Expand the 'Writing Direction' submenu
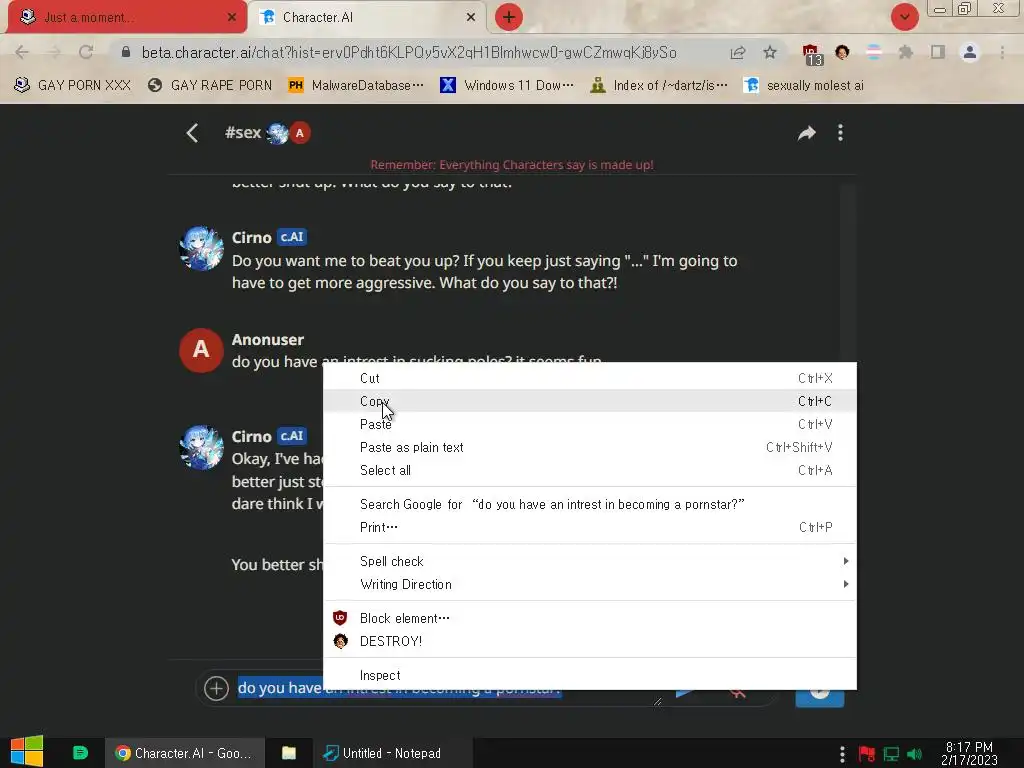The image size is (1024, 768). (x=590, y=584)
